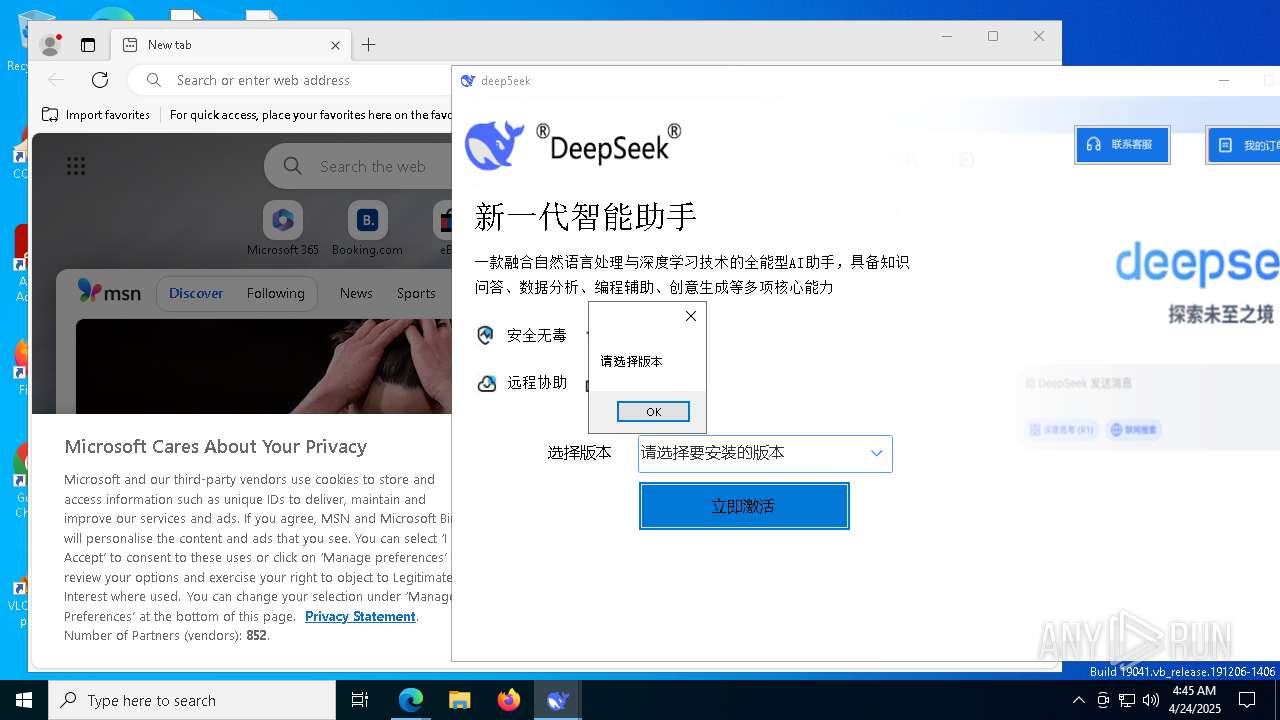
Task: Open the volume control tray icon
Action: click(1151, 700)
